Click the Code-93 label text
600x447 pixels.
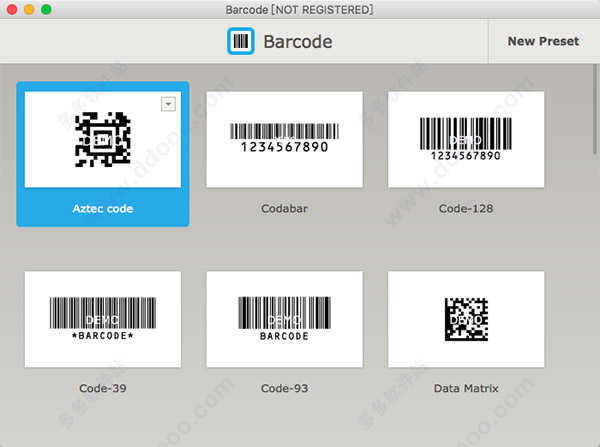pyautogui.click(x=284, y=388)
